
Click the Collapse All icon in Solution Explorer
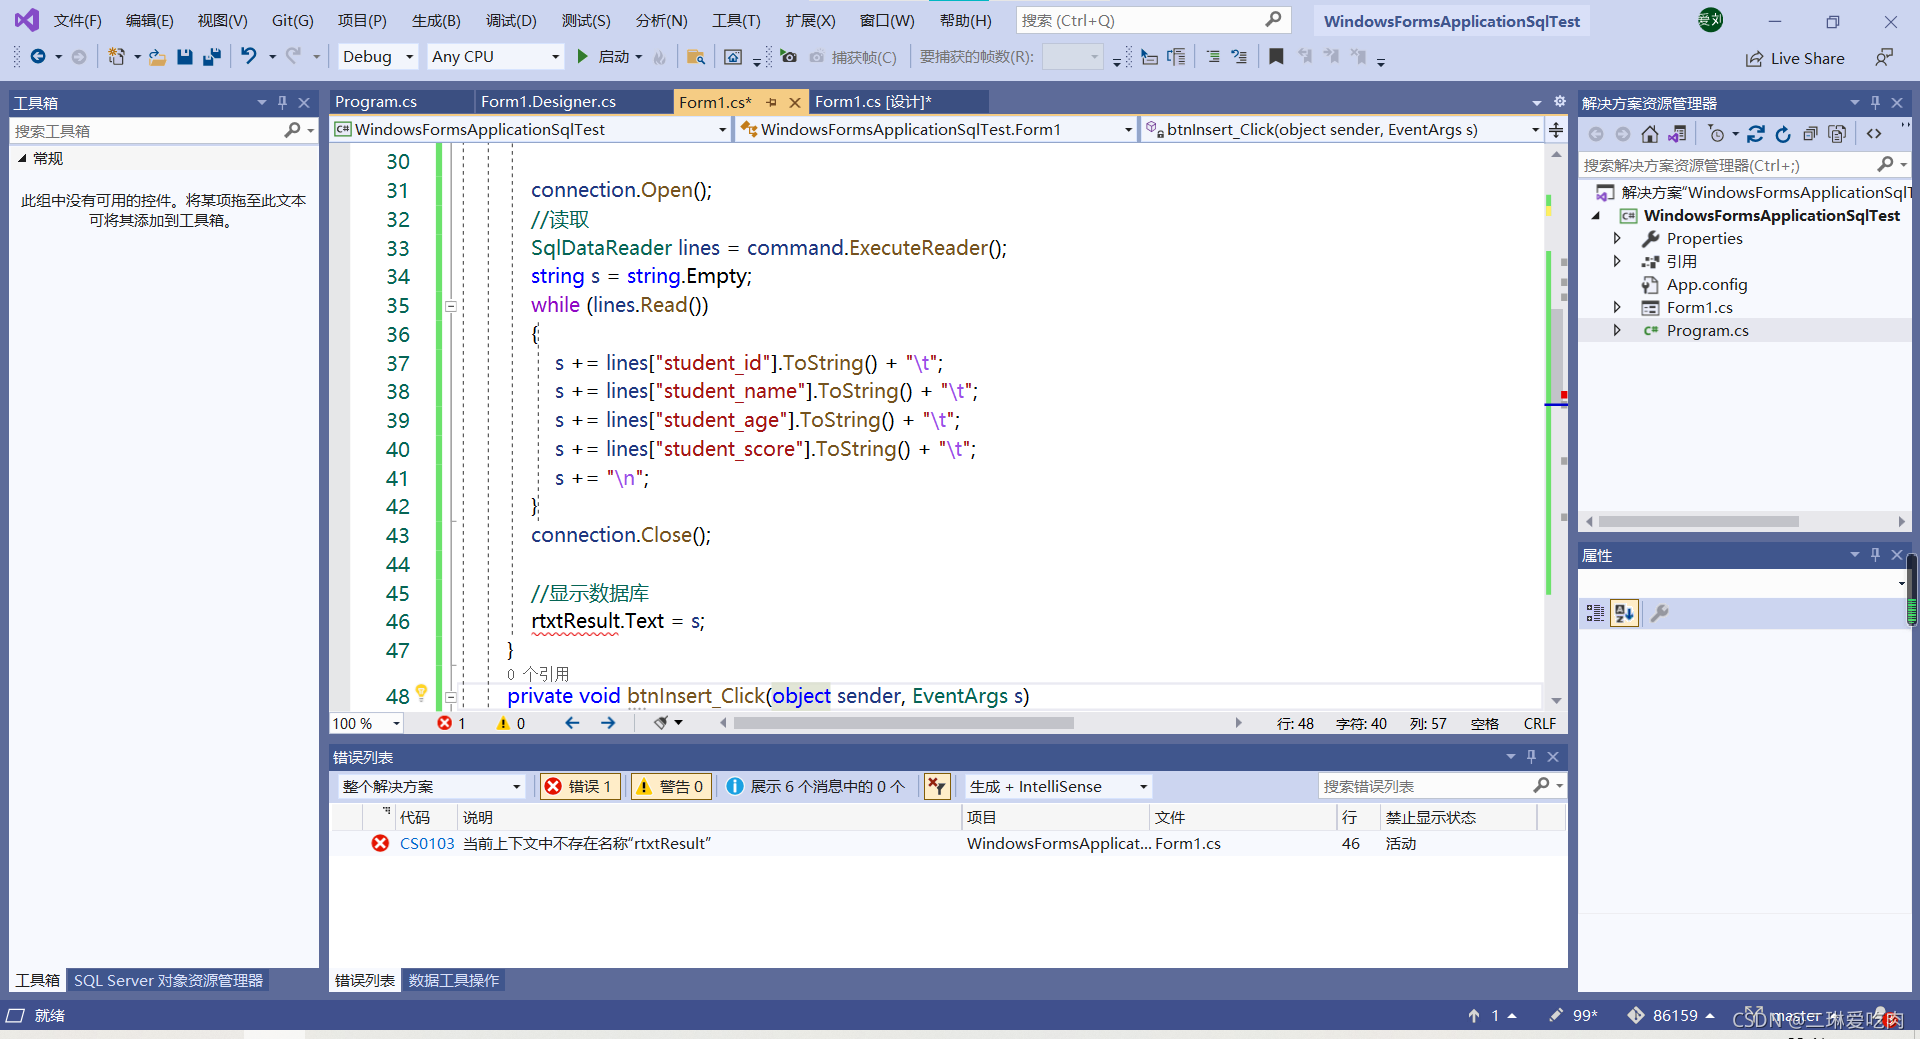coord(1810,134)
